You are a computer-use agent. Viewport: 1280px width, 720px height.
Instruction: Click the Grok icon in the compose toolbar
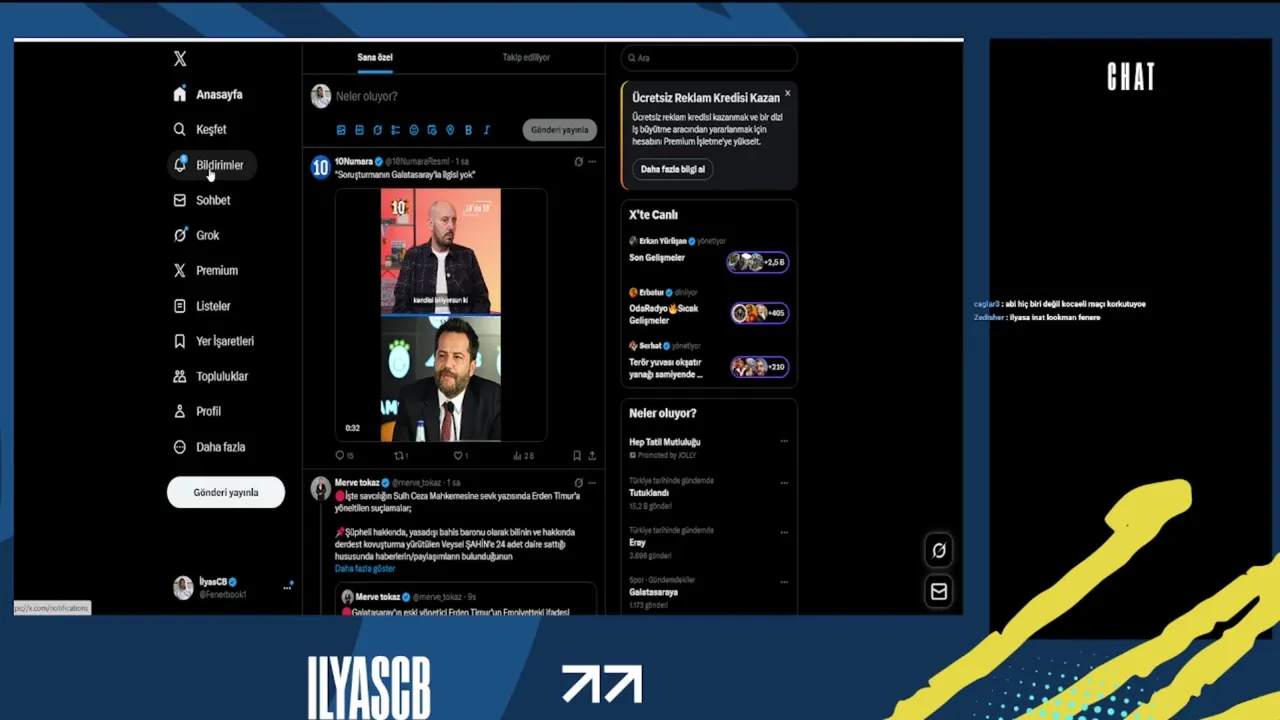pyautogui.click(x=377, y=130)
